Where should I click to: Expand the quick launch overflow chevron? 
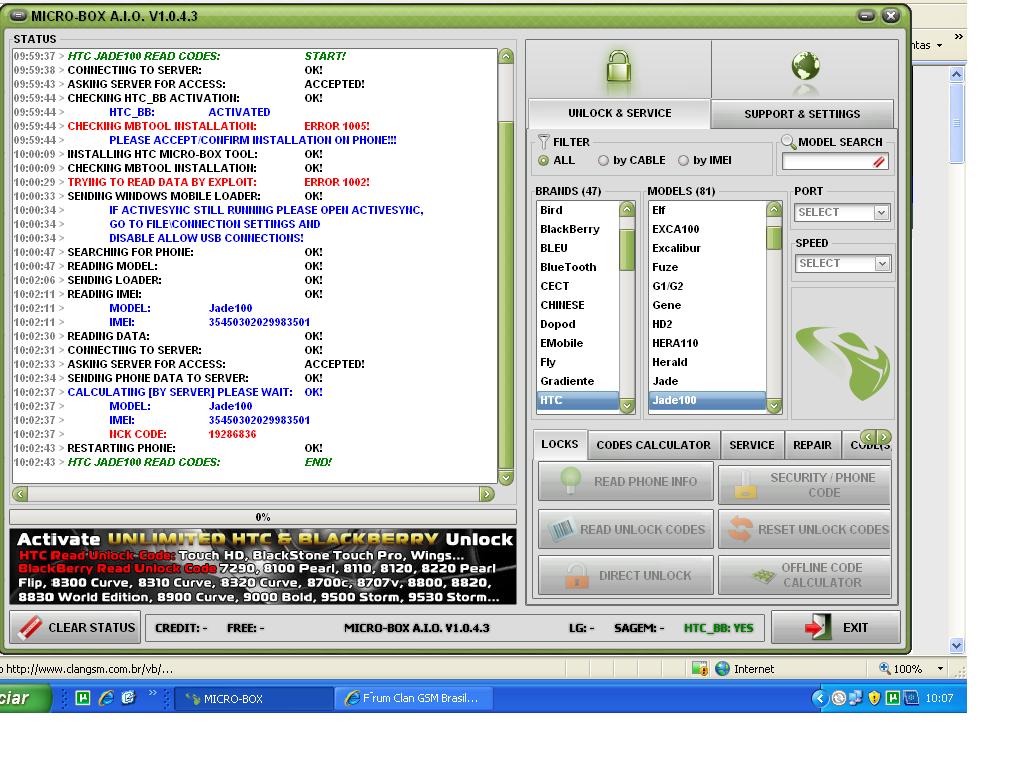point(153,693)
